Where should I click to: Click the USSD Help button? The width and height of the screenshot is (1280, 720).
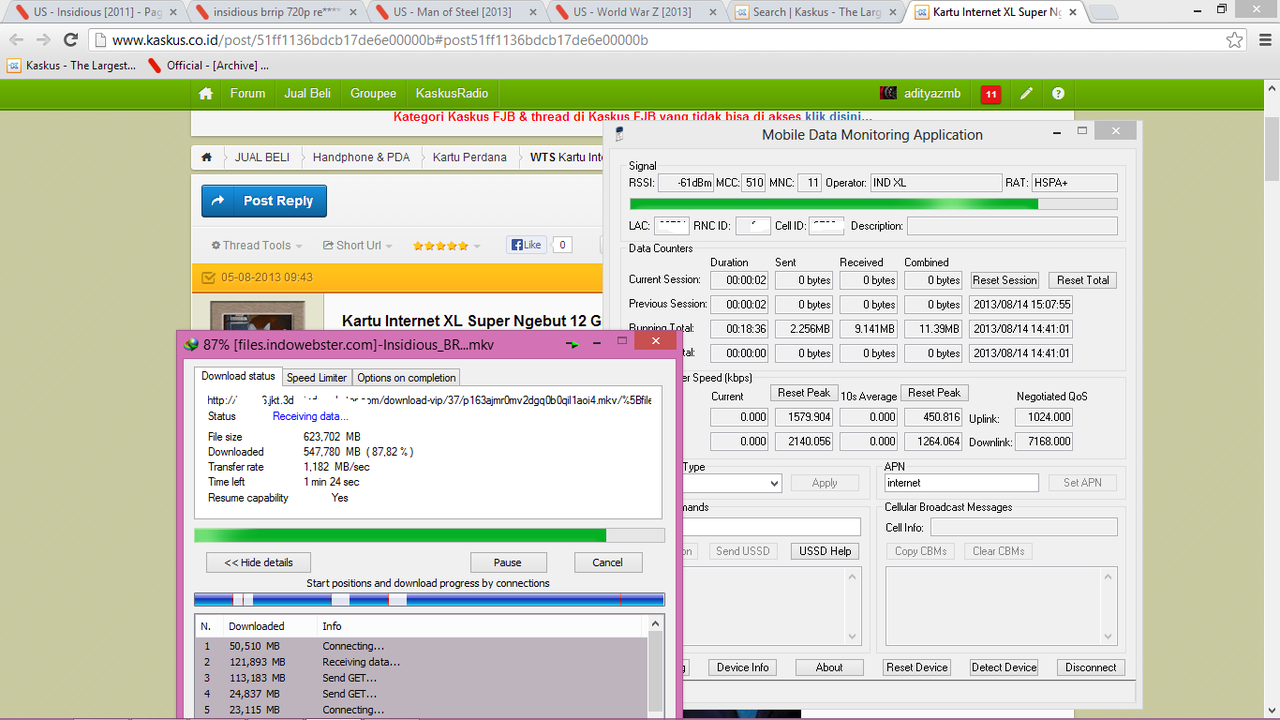click(826, 551)
